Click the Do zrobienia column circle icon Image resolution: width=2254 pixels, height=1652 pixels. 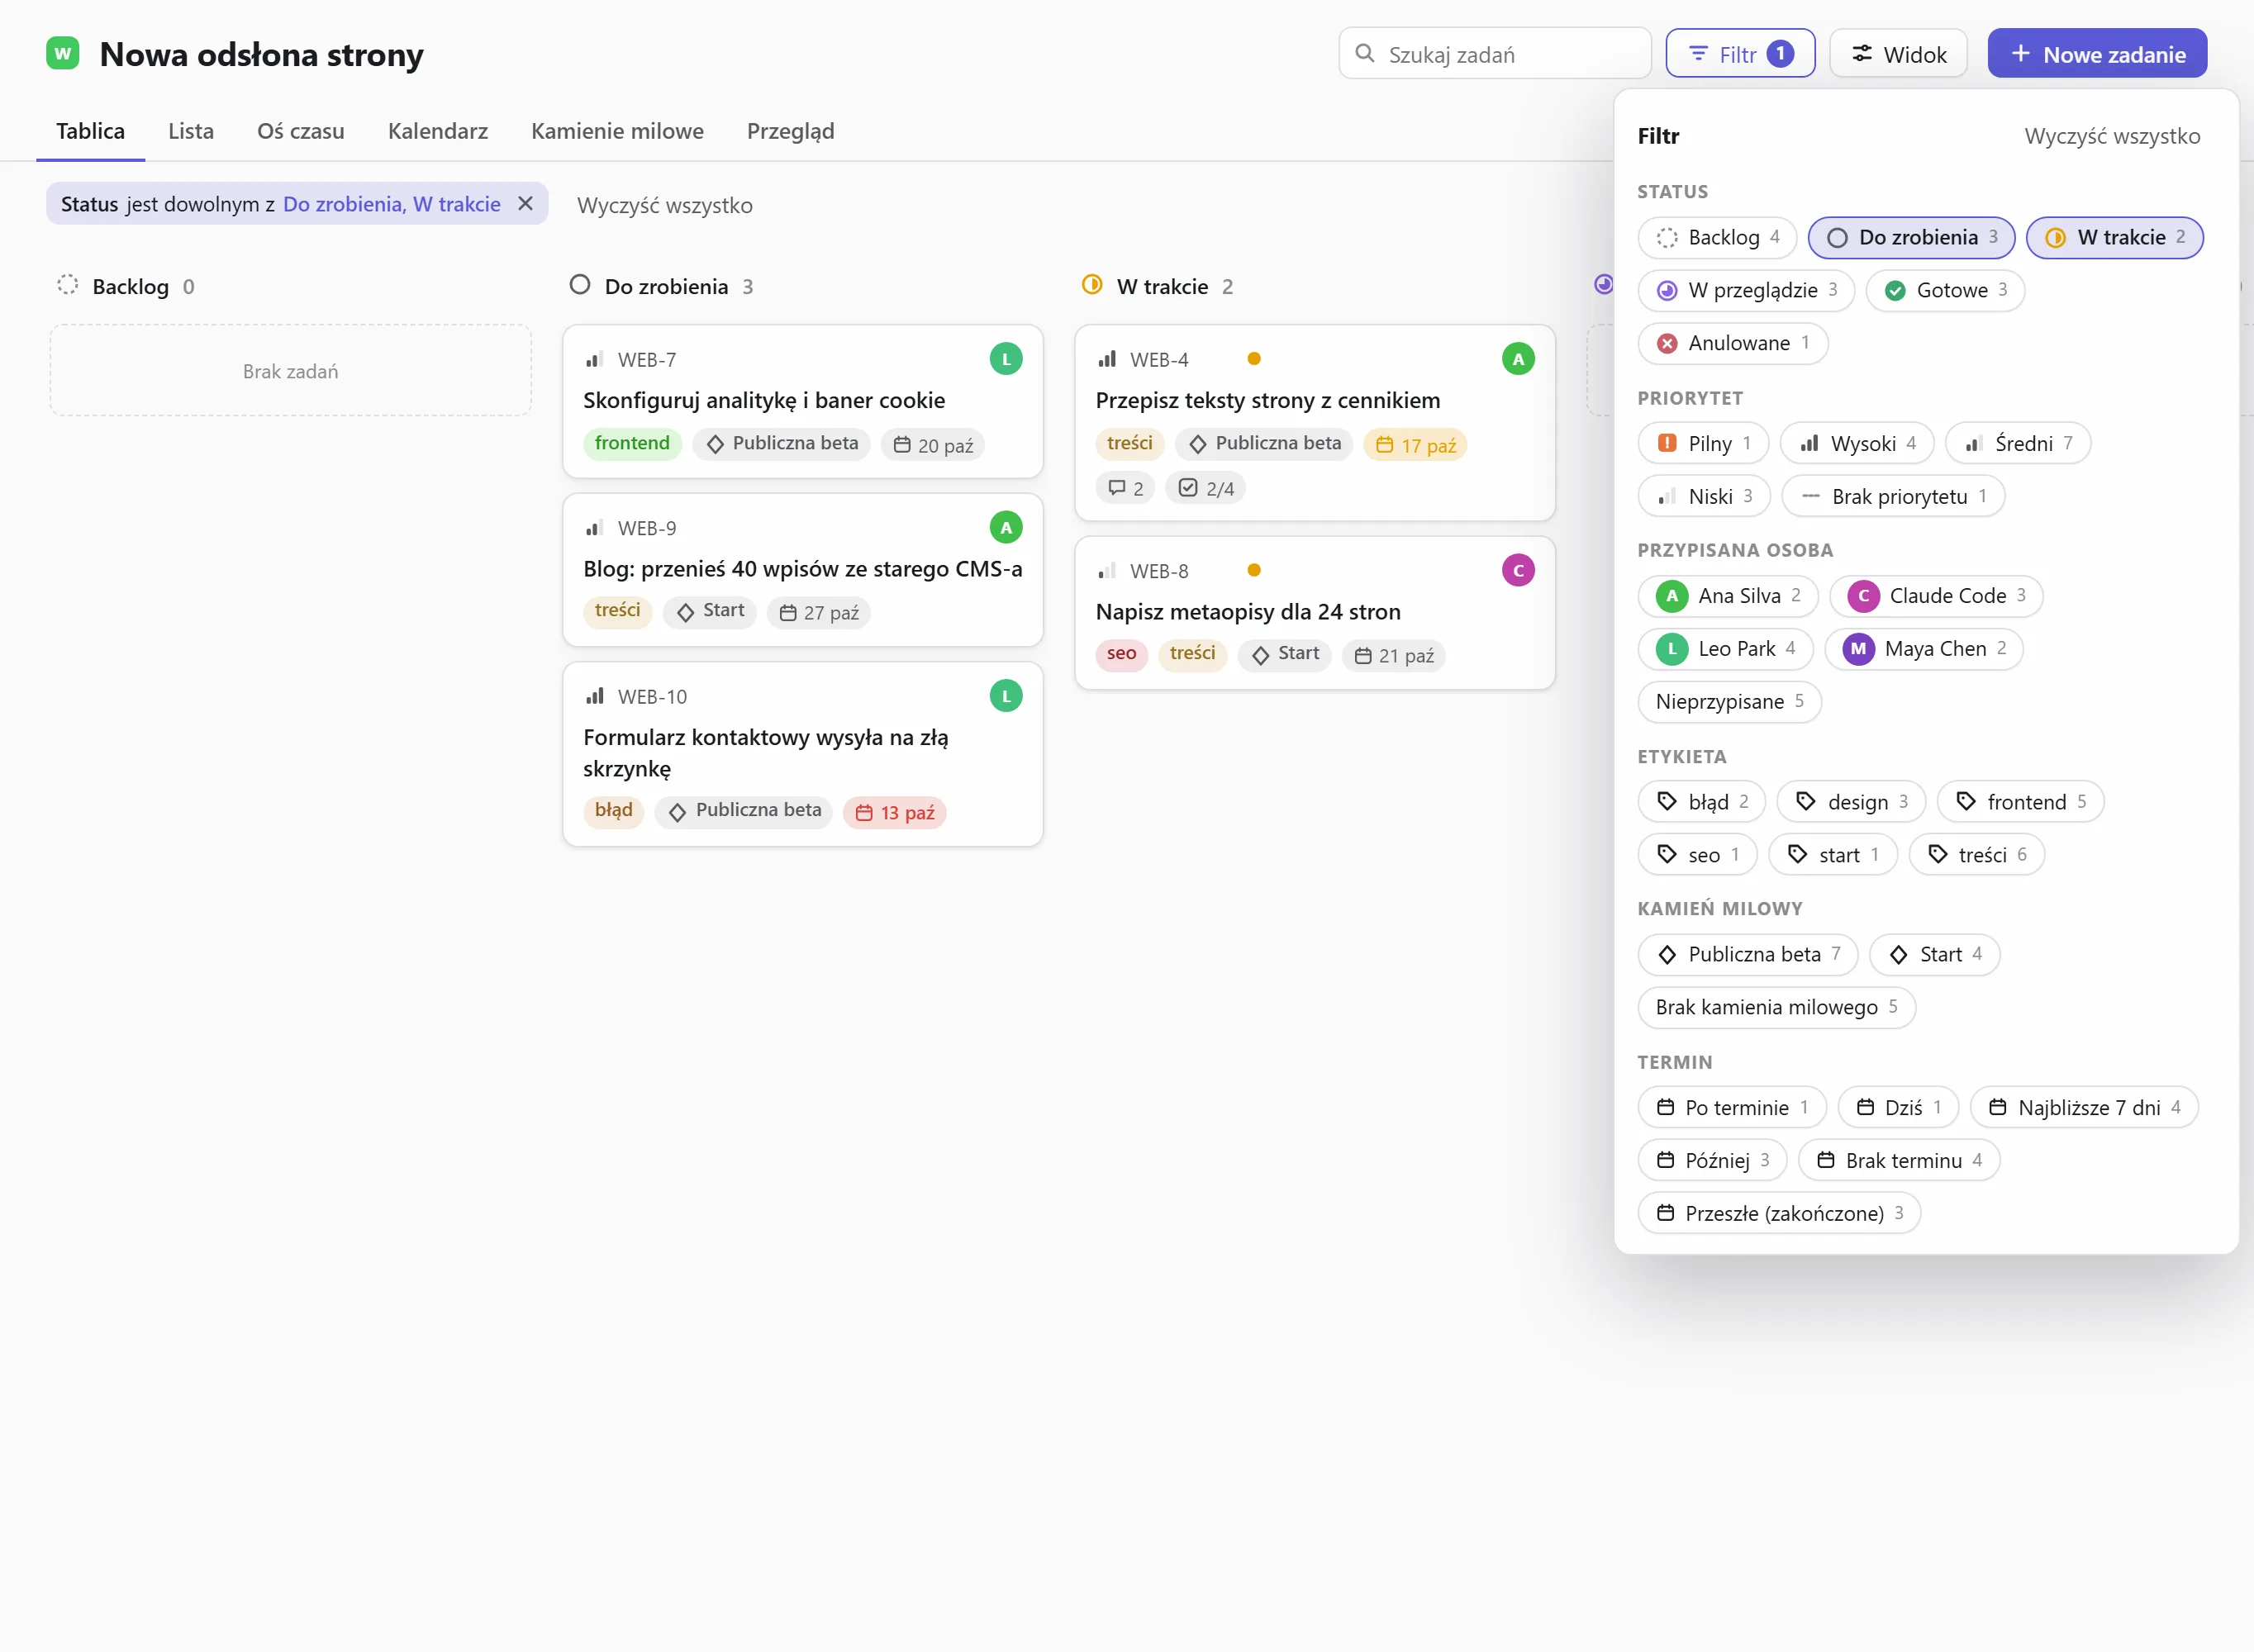580,285
